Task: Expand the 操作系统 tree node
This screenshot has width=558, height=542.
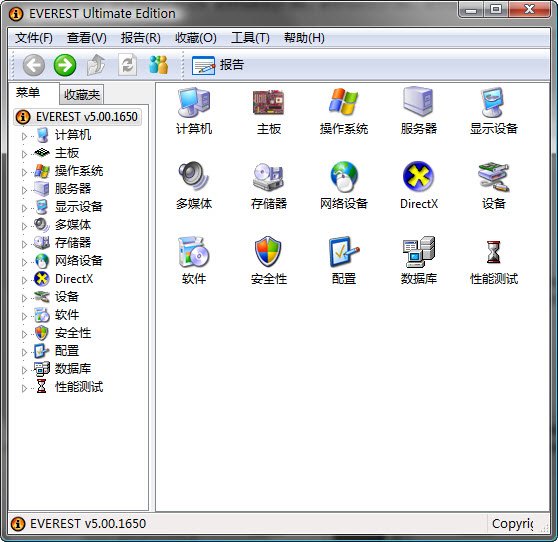Action: click(24, 172)
